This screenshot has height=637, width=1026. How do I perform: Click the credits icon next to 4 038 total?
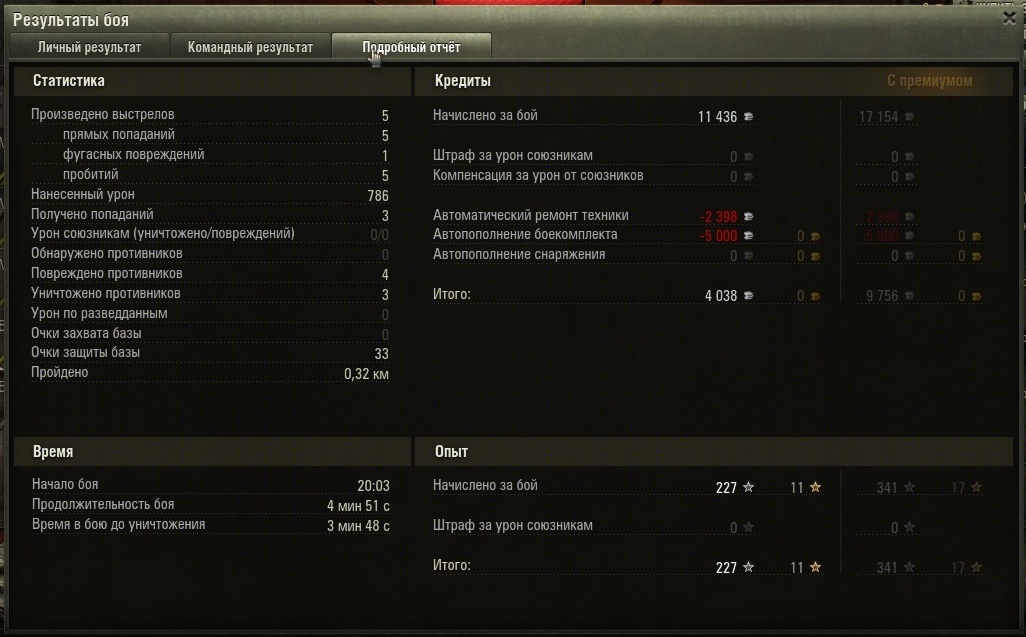(x=749, y=296)
